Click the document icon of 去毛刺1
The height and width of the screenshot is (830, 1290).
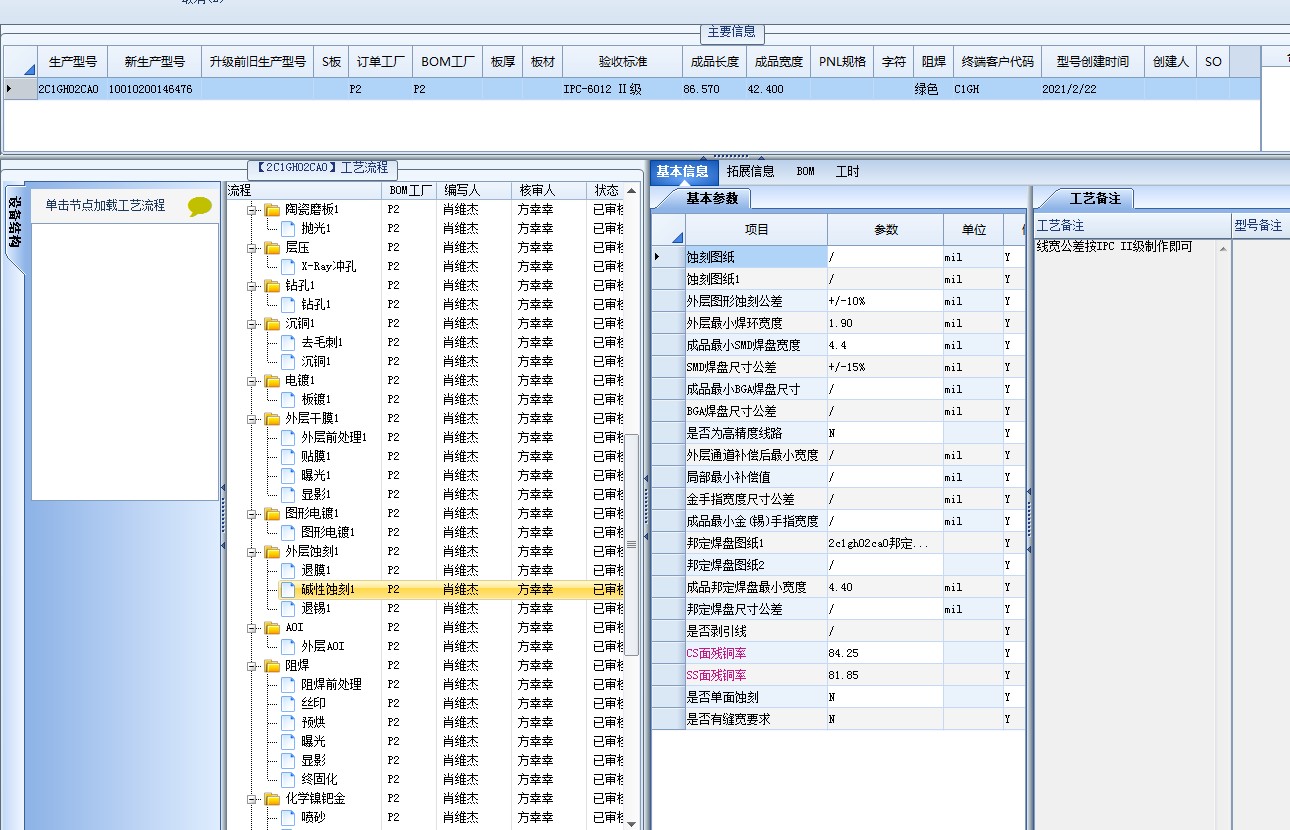pos(288,343)
